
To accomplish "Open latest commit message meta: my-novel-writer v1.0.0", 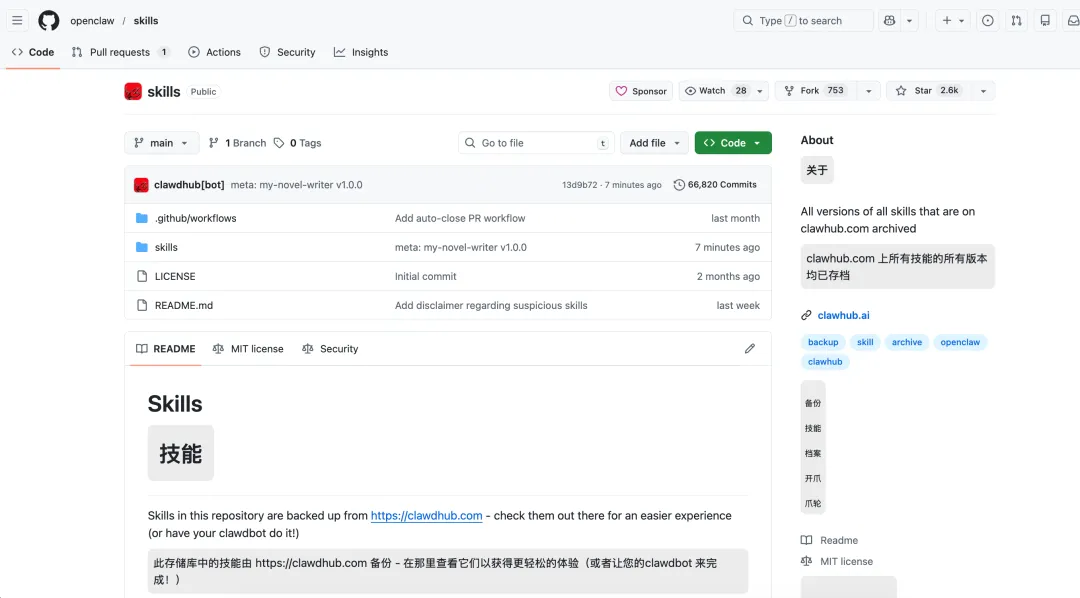I will [297, 185].
